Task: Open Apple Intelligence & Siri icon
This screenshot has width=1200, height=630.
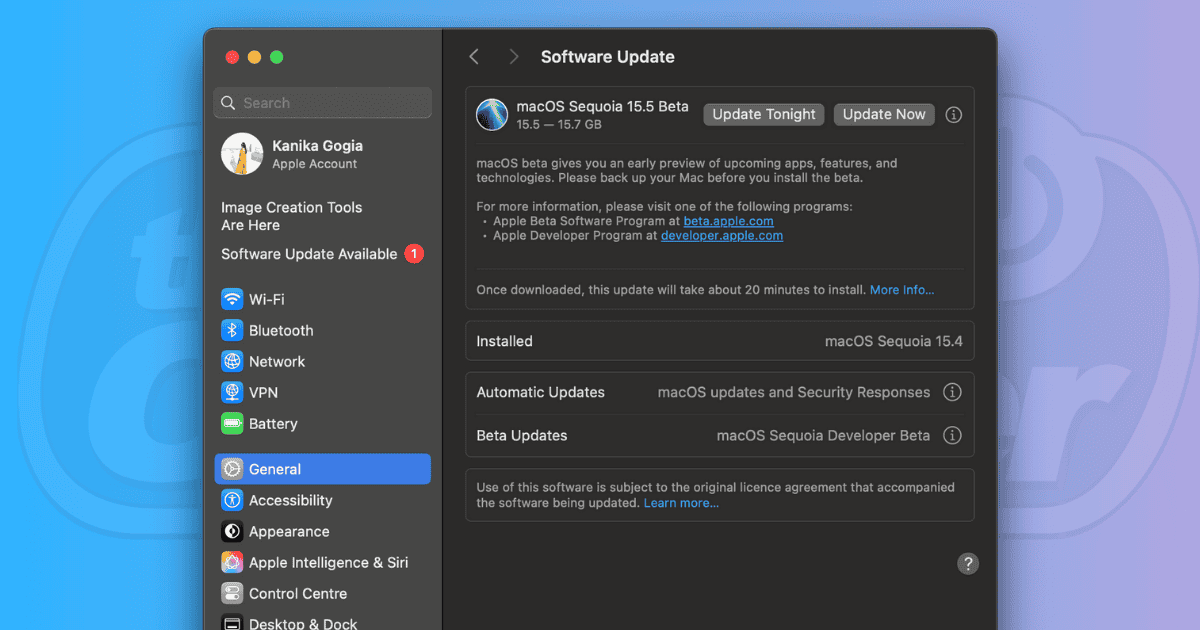Action: click(x=232, y=562)
